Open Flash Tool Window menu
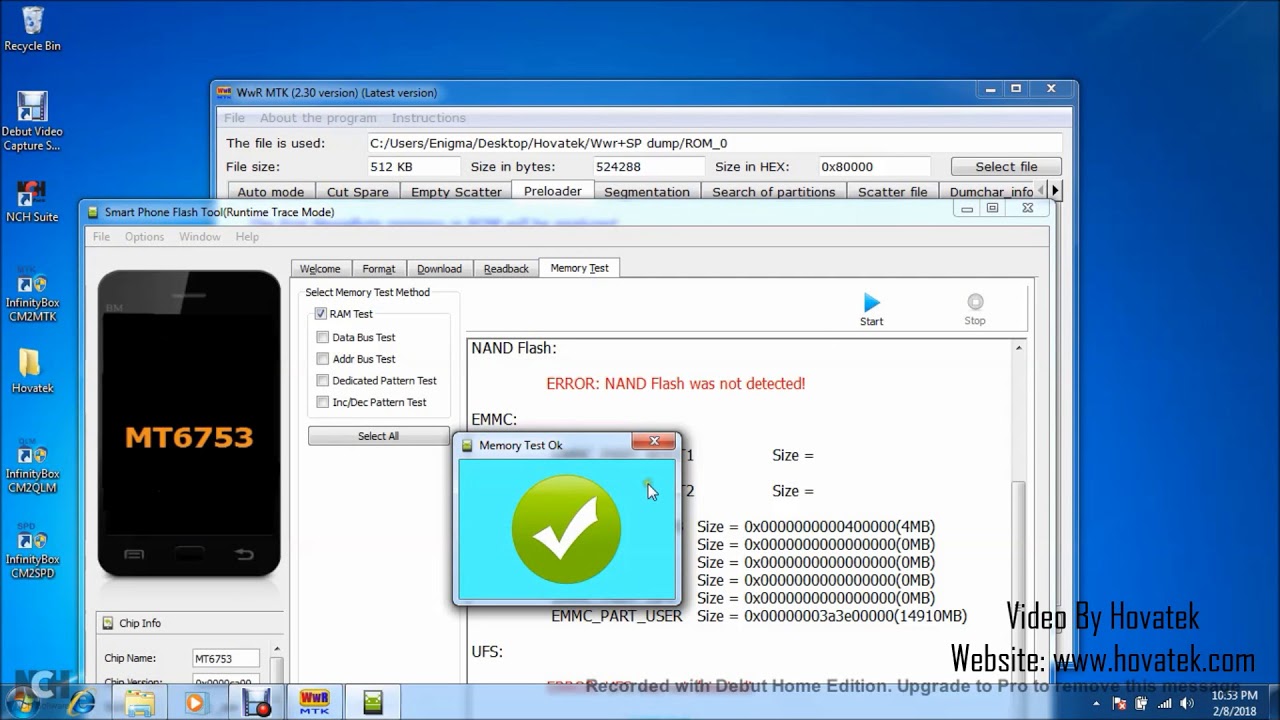1280x720 pixels. click(200, 237)
